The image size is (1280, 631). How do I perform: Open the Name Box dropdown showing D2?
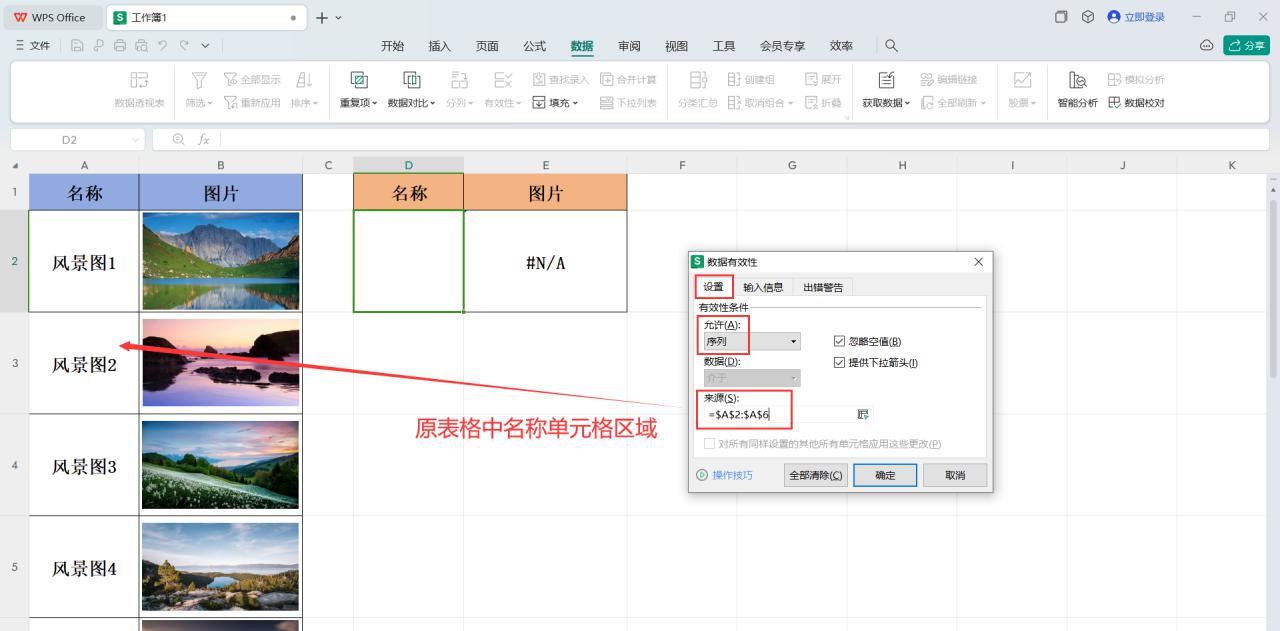click(136, 140)
